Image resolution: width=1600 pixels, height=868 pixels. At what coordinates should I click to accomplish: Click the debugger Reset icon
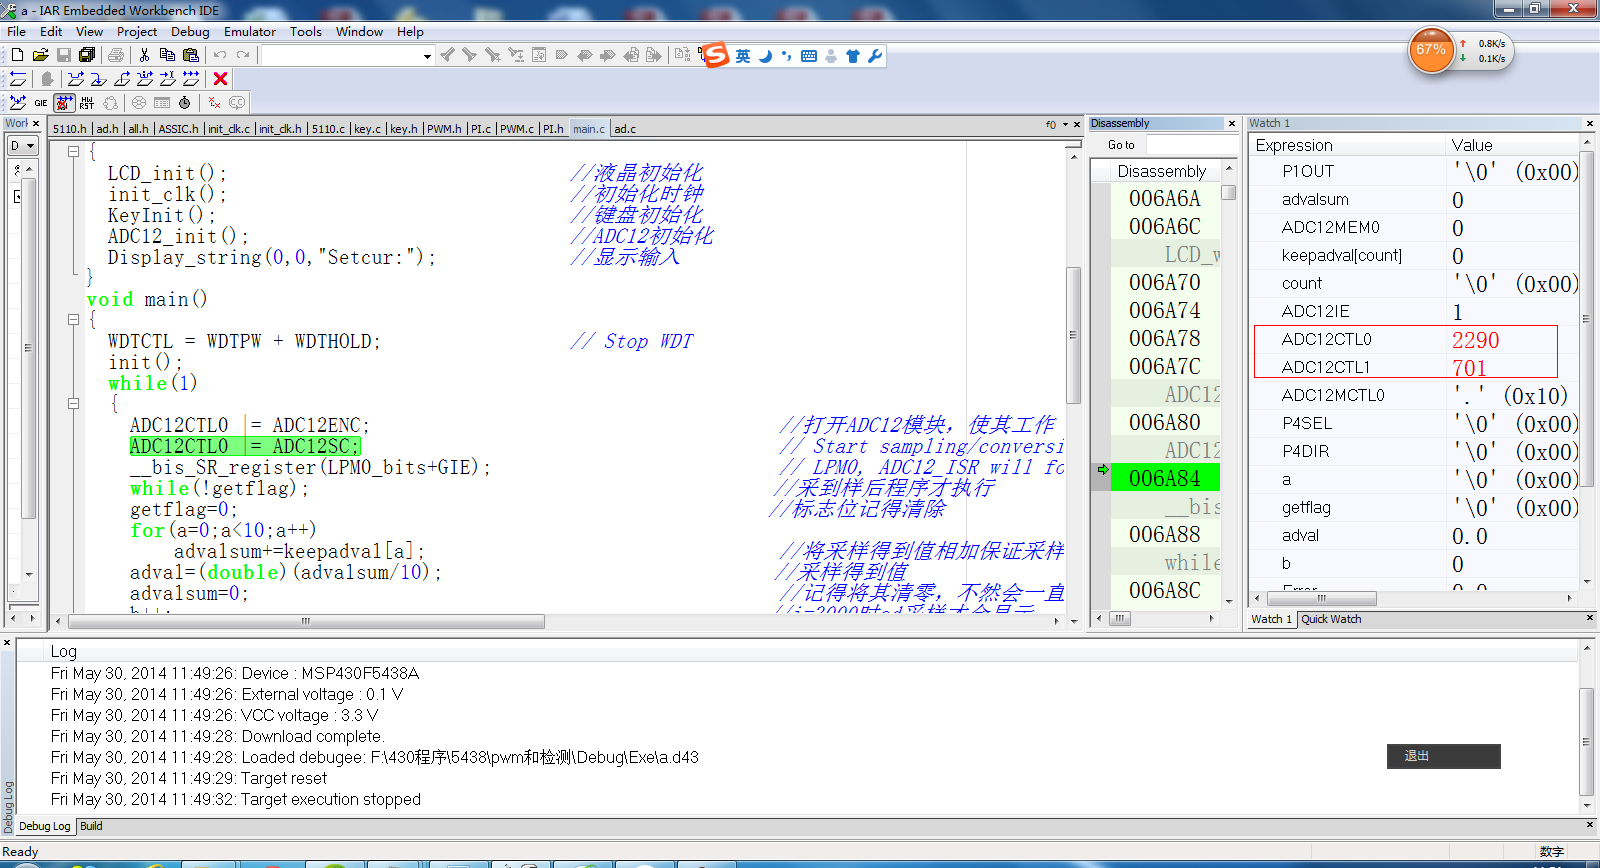point(18,79)
